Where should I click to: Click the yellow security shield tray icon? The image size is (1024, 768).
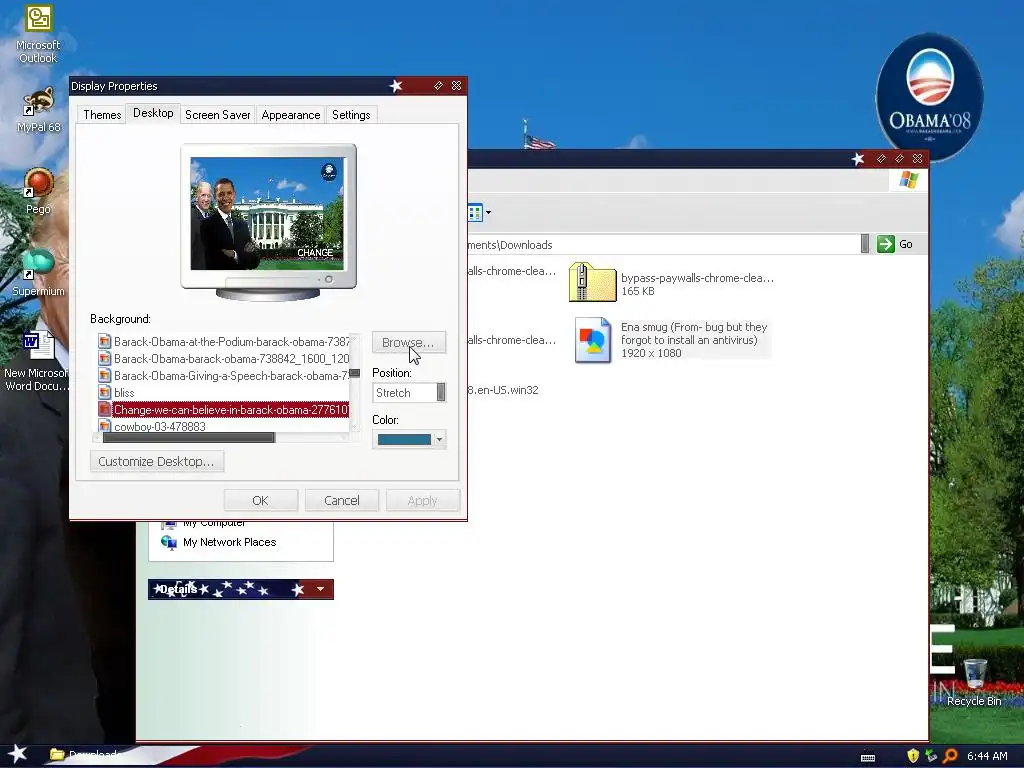(x=913, y=756)
